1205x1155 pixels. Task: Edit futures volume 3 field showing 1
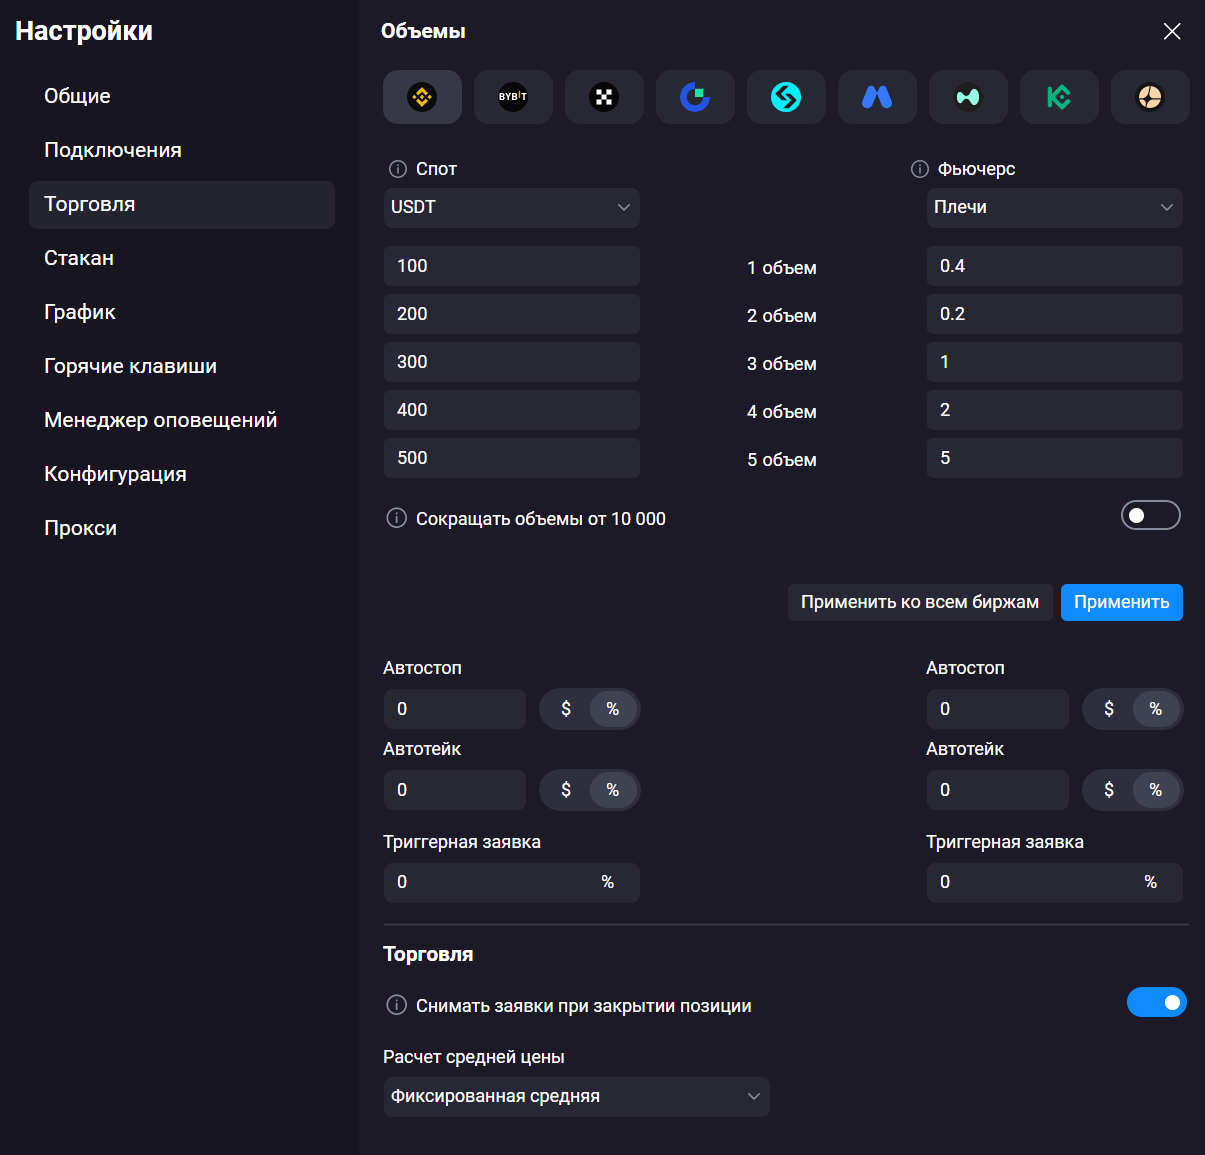point(1054,362)
